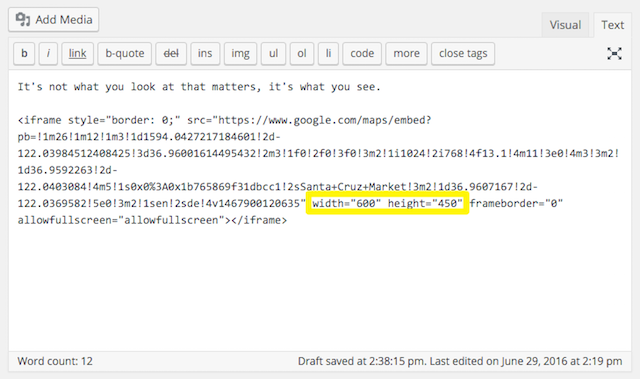Insert an image with img button
The image size is (640, 379).
coord(240,53)
